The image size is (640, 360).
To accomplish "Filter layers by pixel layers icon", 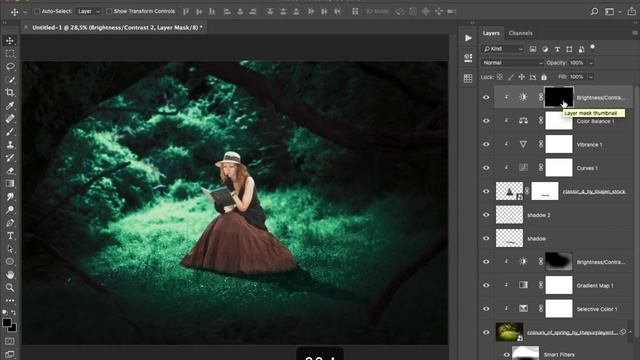I will (x=533, y=49).
